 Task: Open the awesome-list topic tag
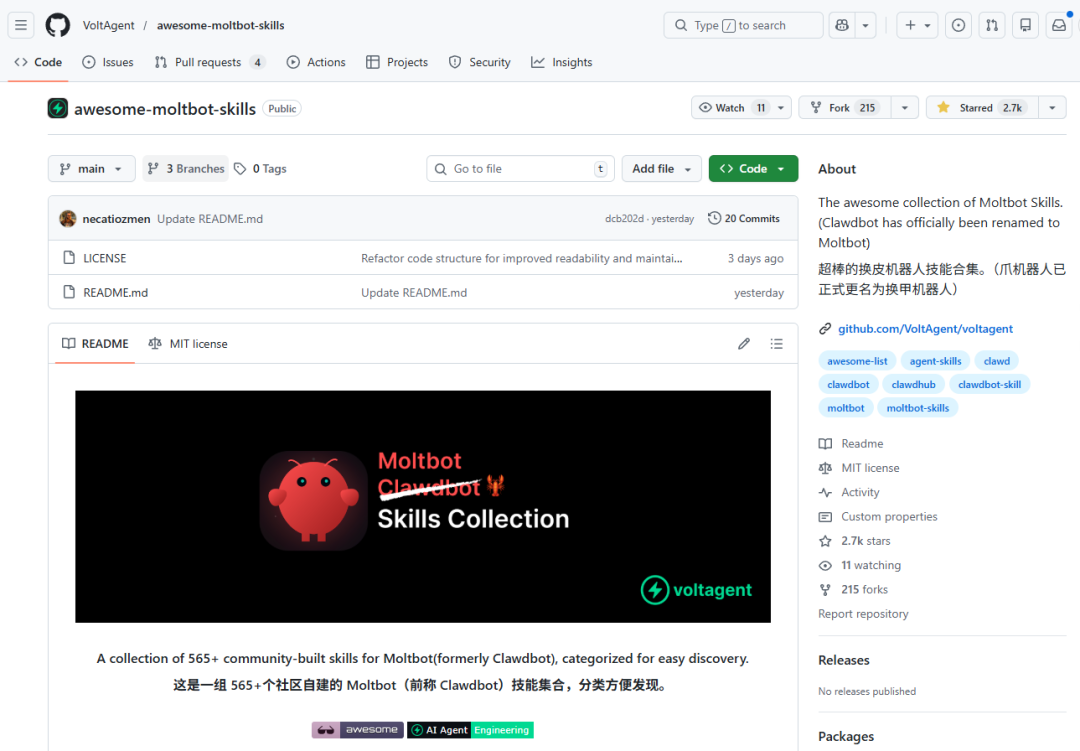857,361
